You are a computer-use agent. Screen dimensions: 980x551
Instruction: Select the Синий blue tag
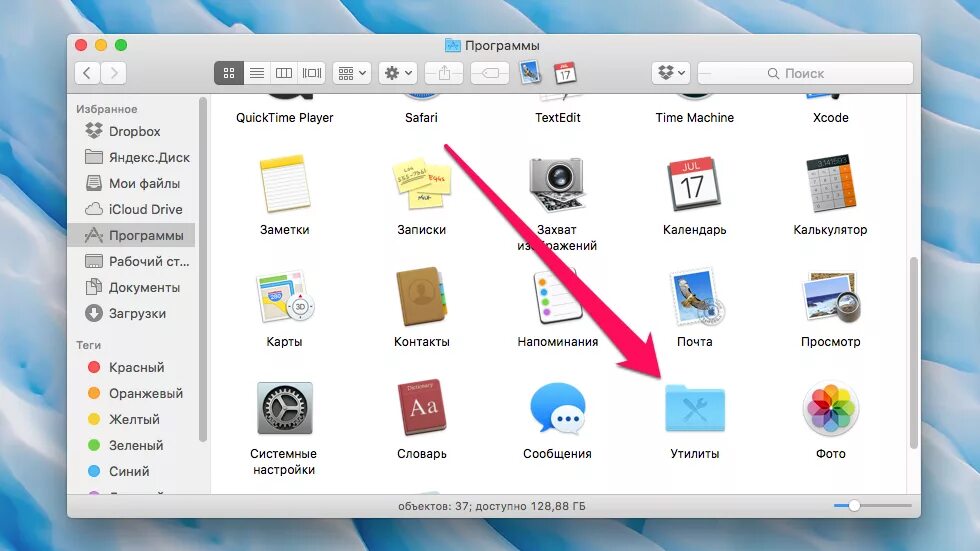[x=131, y=471]
